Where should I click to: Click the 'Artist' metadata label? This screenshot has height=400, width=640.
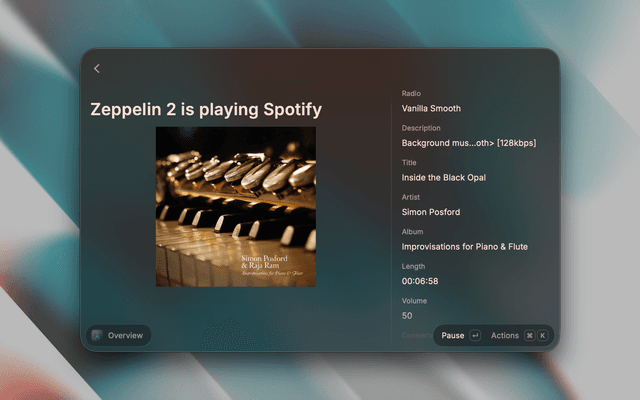coord(411,197)
